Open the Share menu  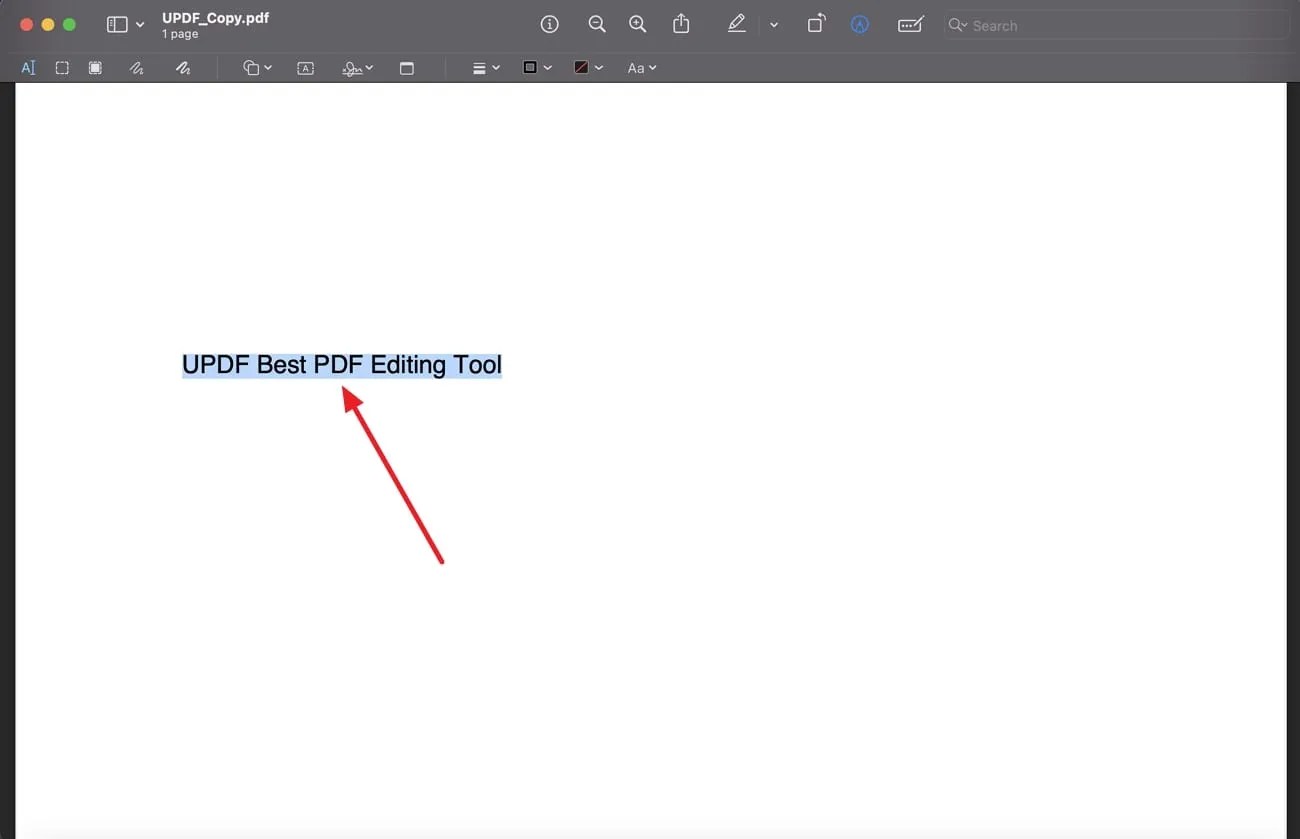682,24
